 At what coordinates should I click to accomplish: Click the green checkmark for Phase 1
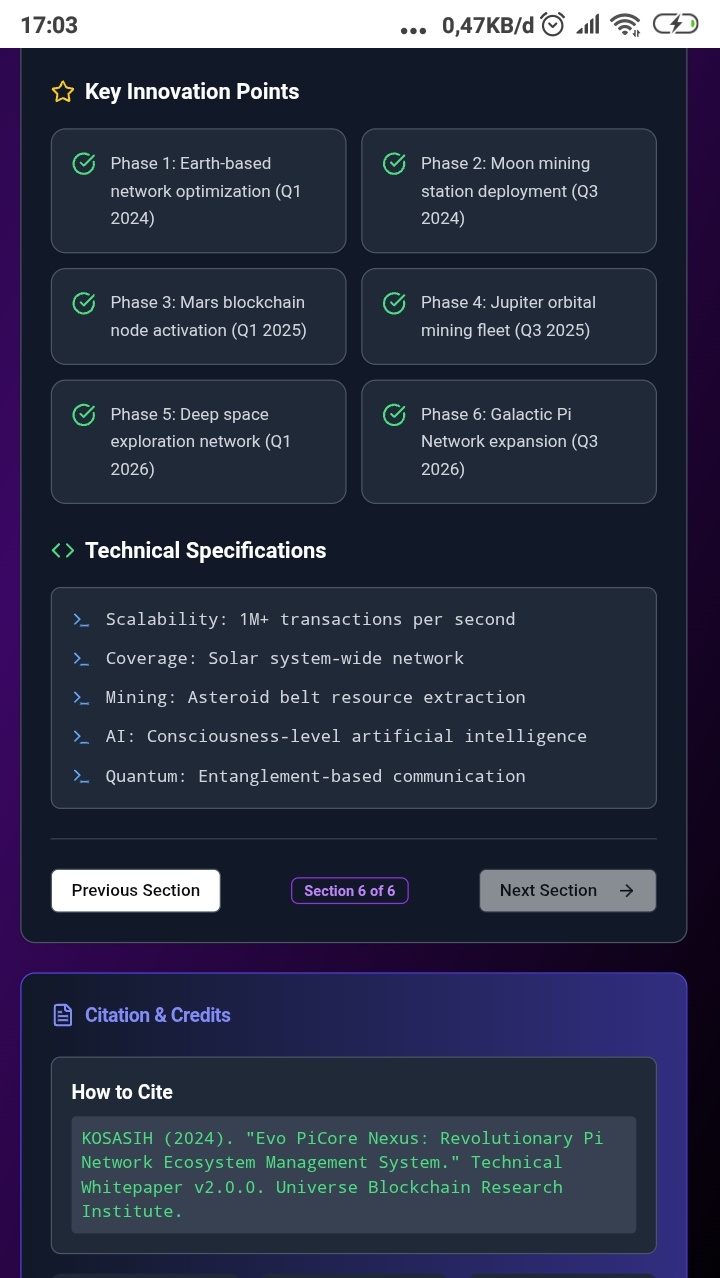pos(85,164)
